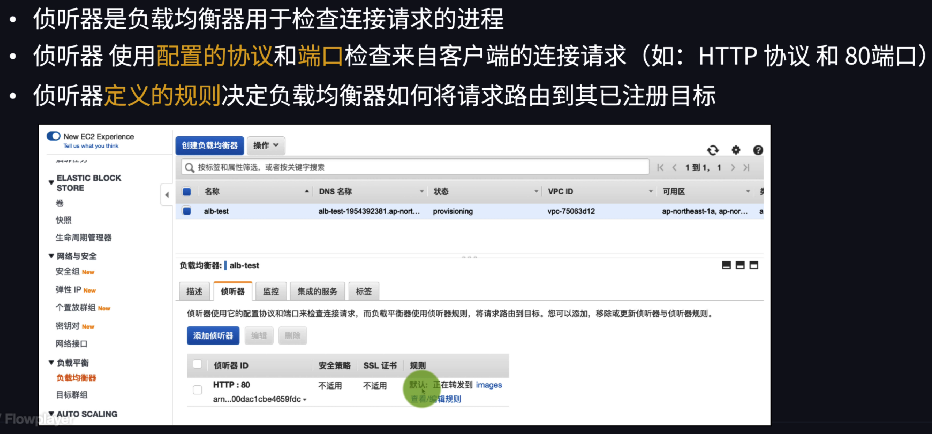
Task: Click the 添加侦听器 button
Action: (x=213, y=335)
